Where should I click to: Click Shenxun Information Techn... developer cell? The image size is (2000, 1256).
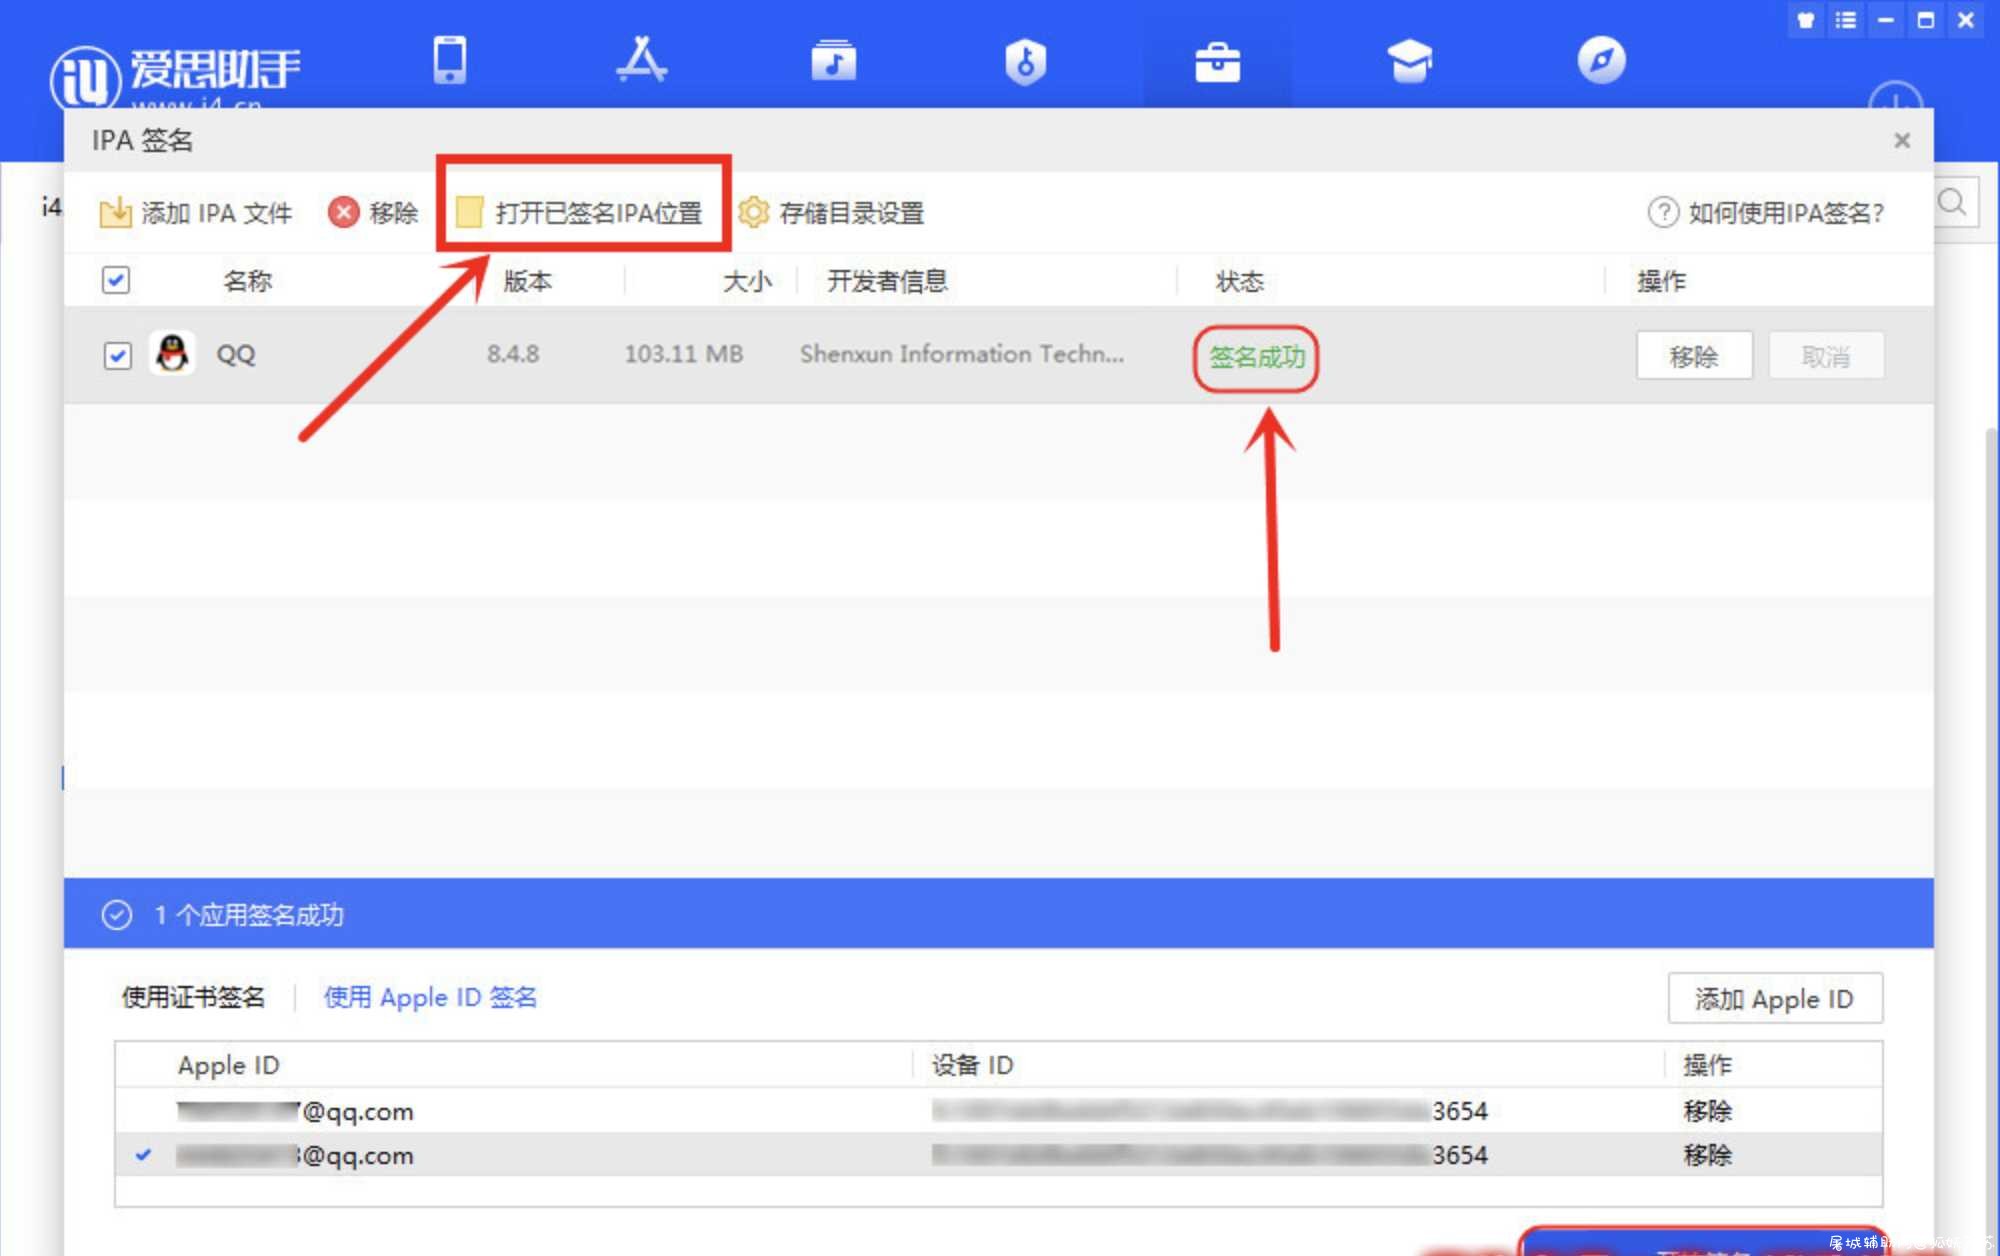pos(962,354)
